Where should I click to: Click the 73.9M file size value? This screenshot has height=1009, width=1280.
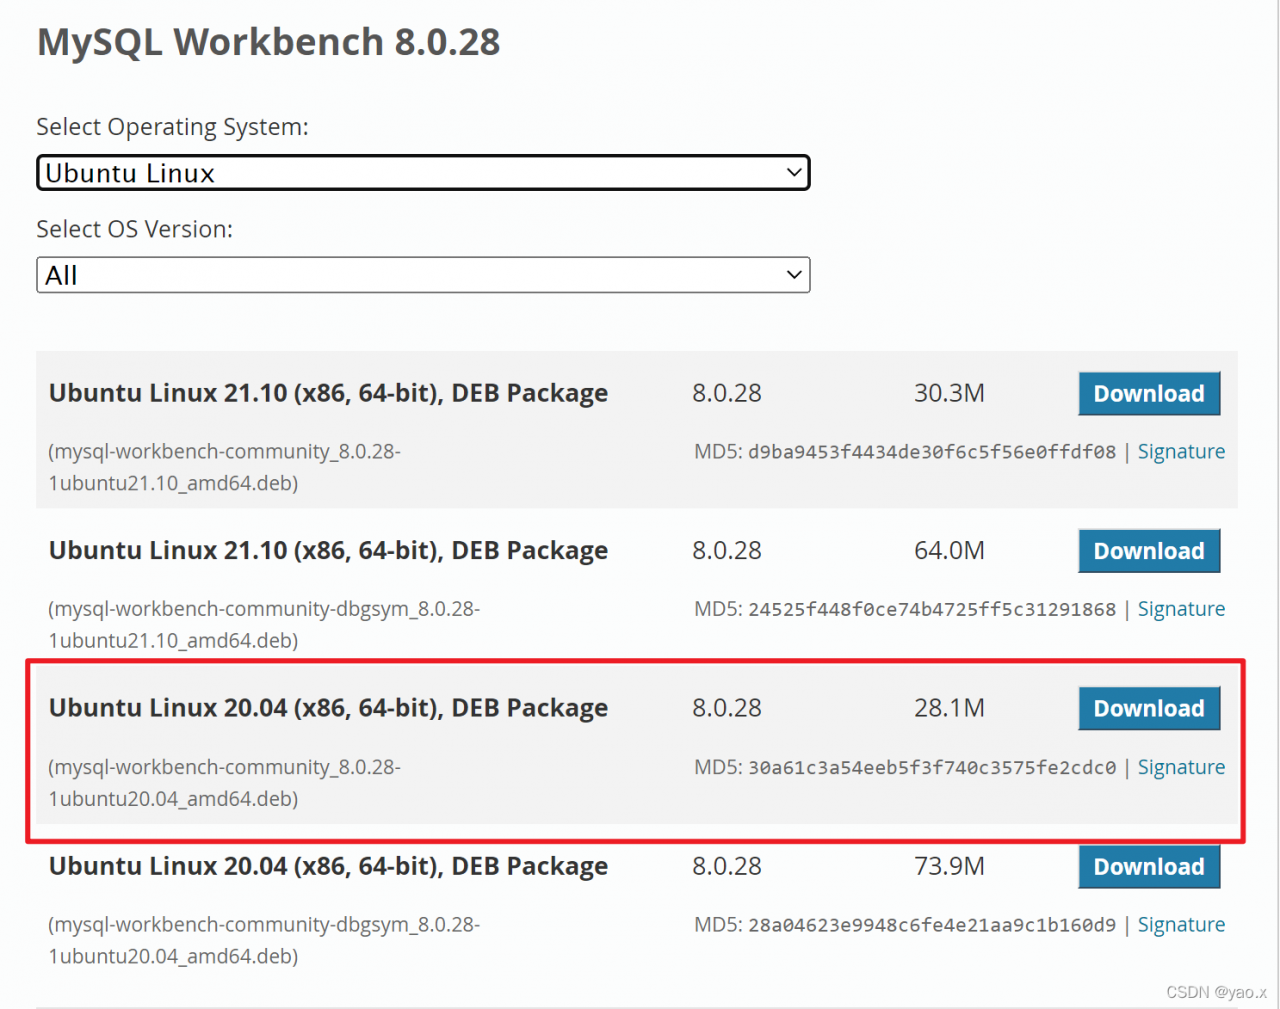point(949,866)
